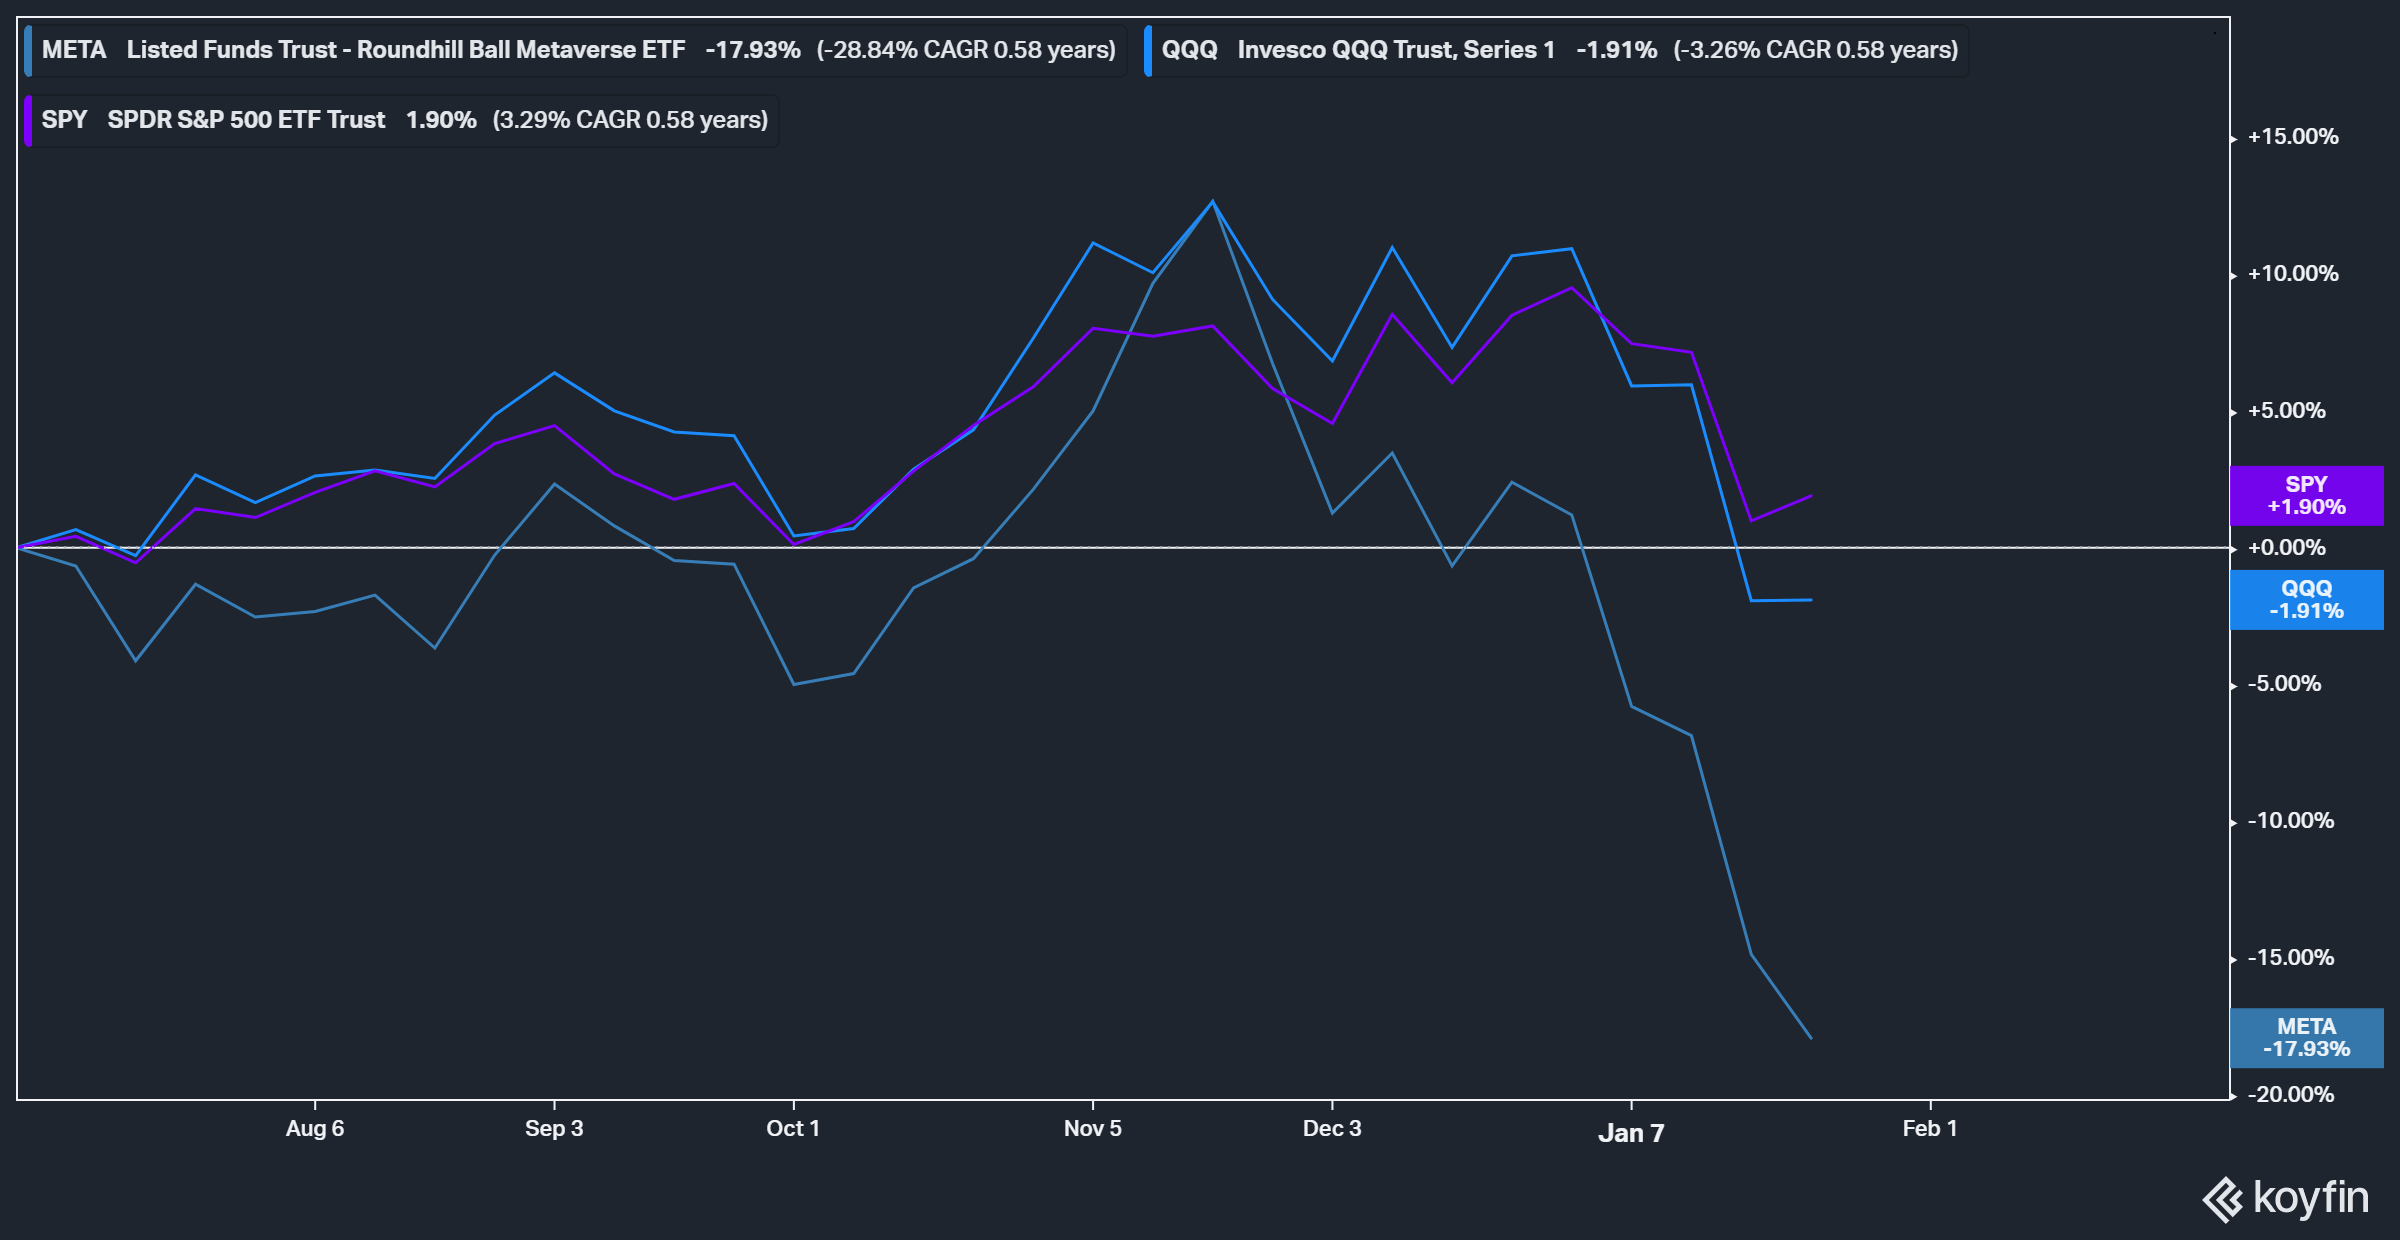Click the SPY +1.90% price tag
The width and height of the screenshot is (2400, 1240).
tap(2306, 496)
